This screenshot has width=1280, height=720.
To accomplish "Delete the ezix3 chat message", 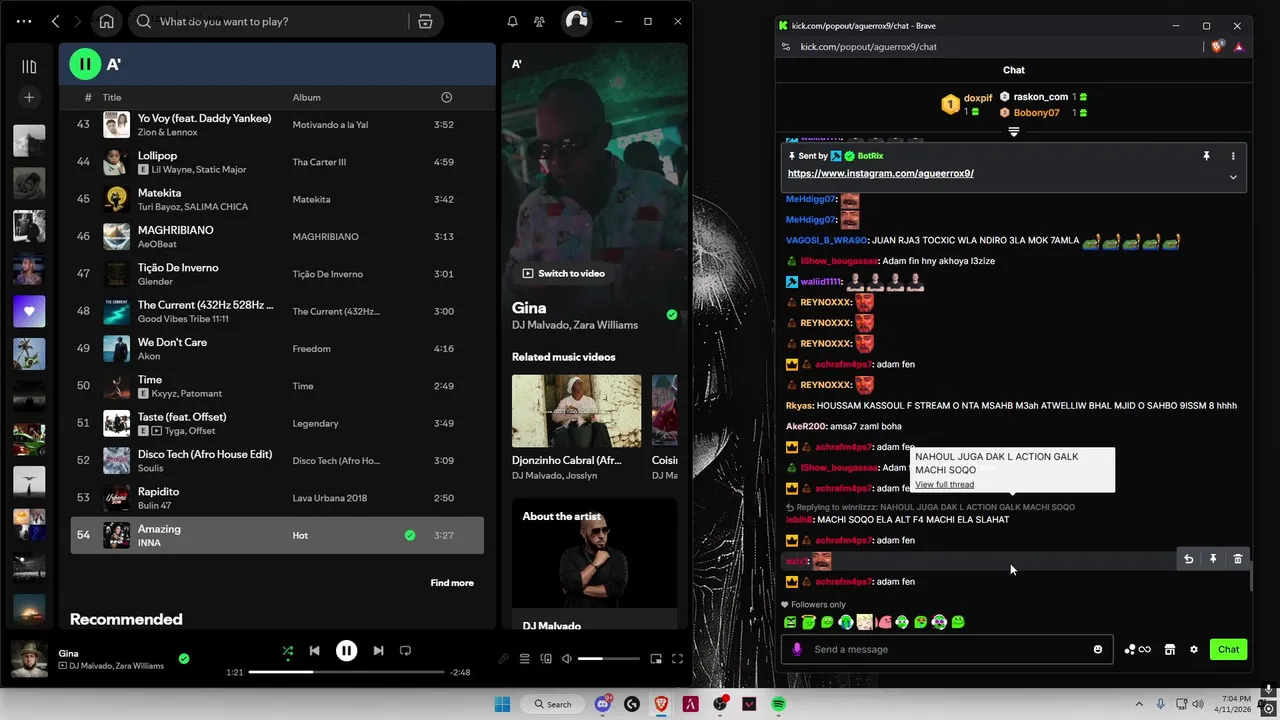I will [x=1237, y=559].
